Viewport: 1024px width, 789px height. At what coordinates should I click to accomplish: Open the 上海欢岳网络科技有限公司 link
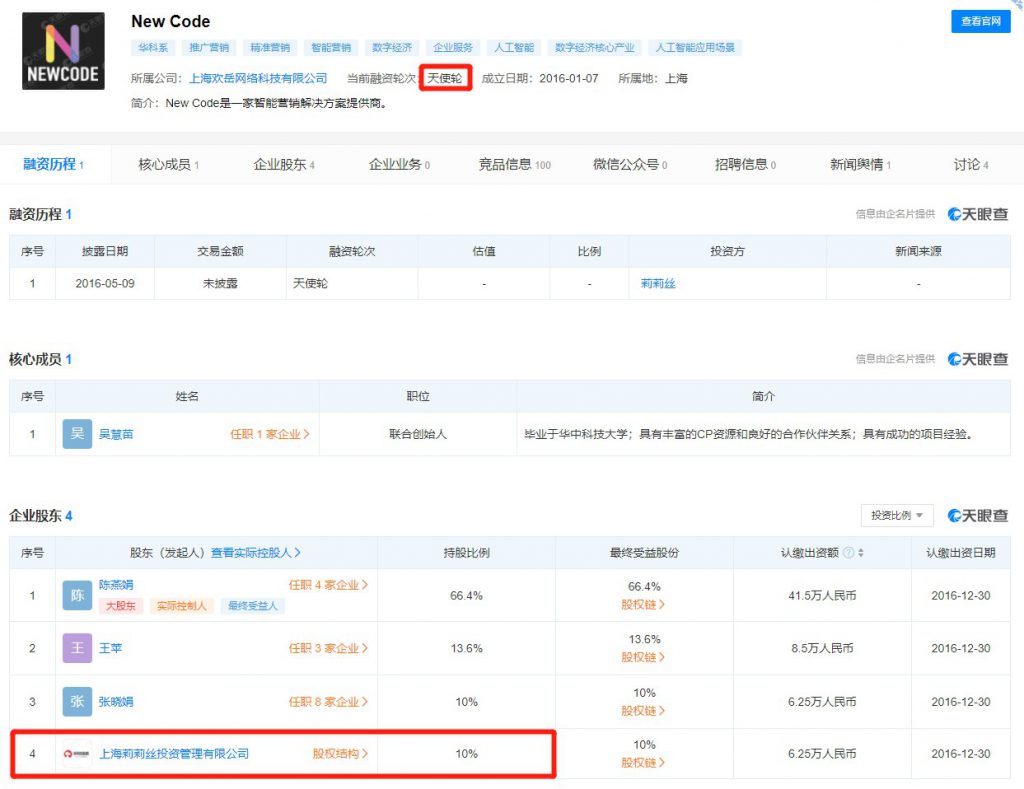point(258,78)
